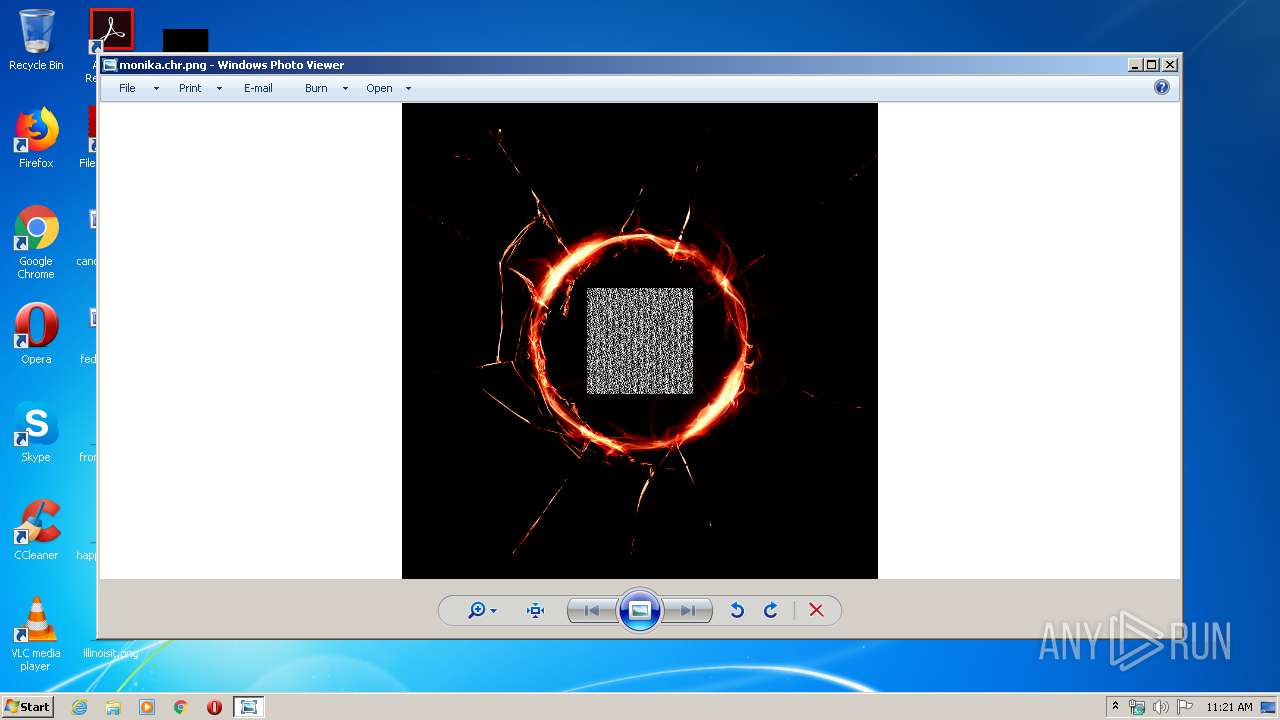Delete the picture with red X
1280x720 pixels.
click(816, 610)
